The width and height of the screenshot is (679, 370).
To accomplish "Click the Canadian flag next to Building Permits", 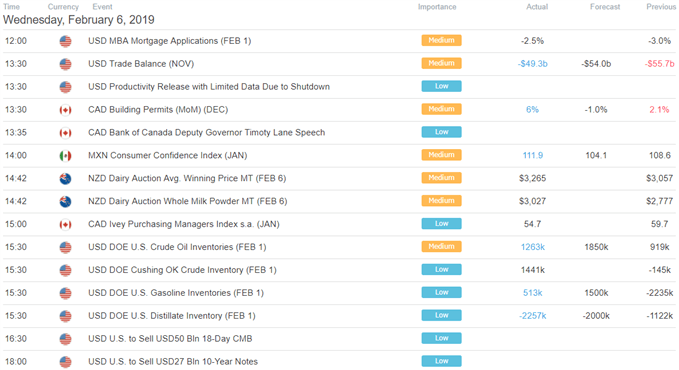I will coord(65,110).
